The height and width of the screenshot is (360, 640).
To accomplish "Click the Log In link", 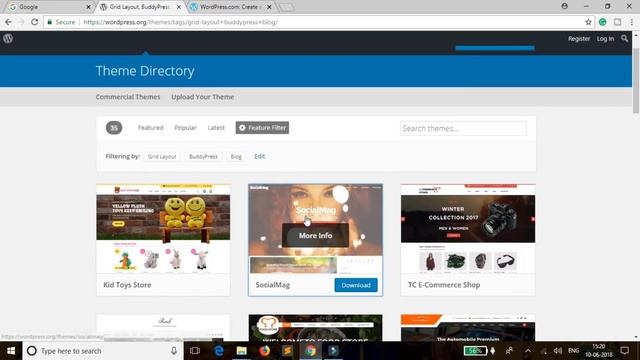I will pos(605,39).
